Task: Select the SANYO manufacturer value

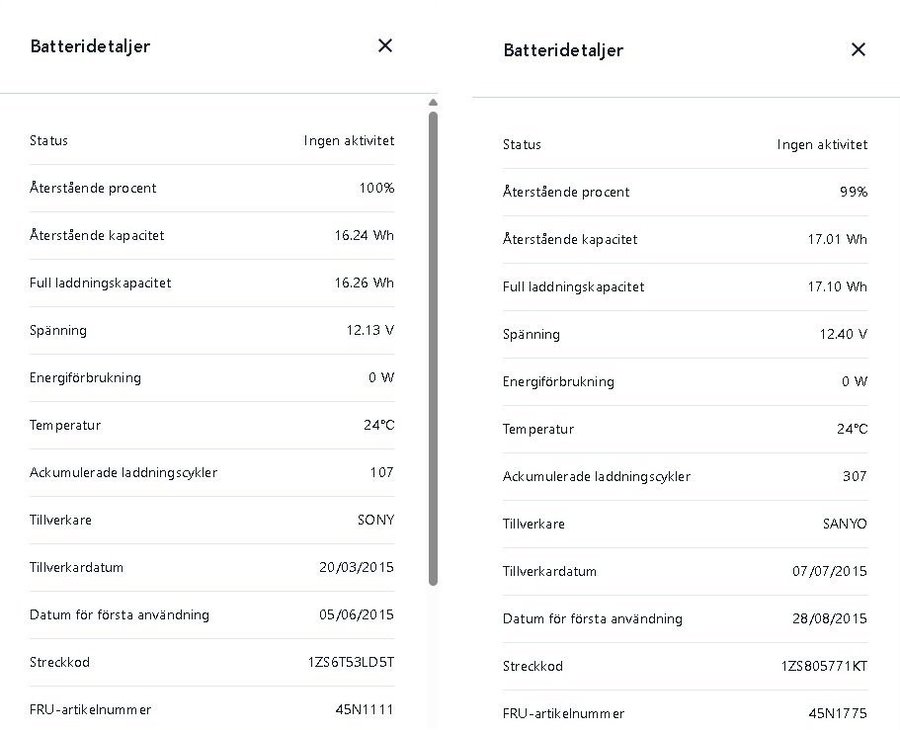Action: coord(844,524)
